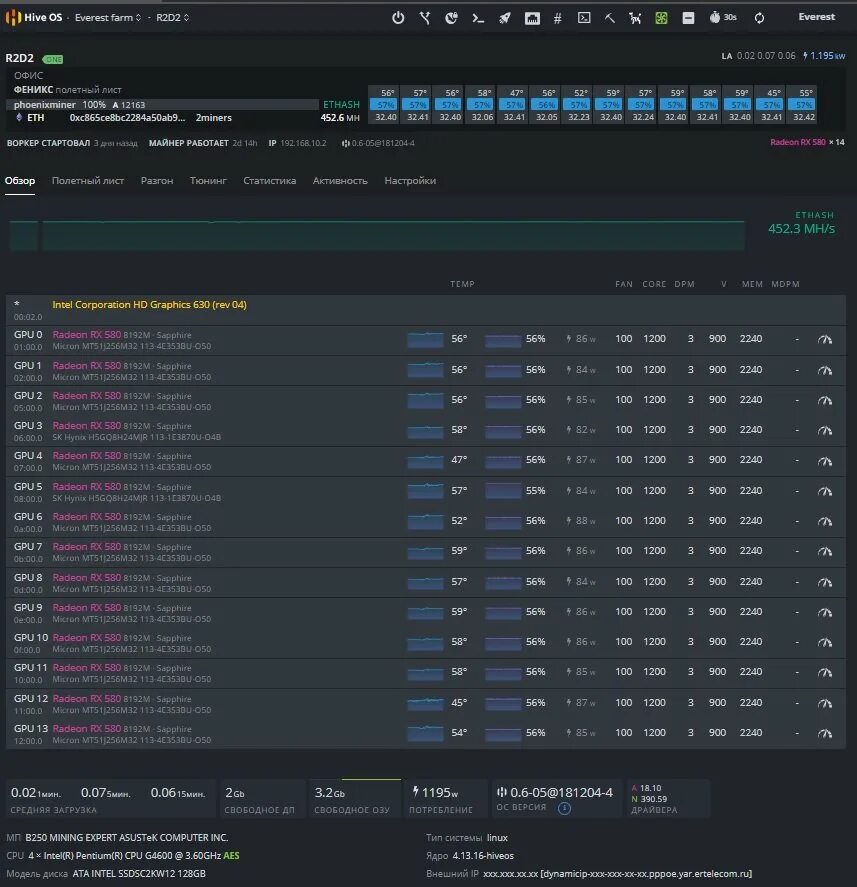
Task: Expand the Everest farm selector
Action: [x=107, y=18]
